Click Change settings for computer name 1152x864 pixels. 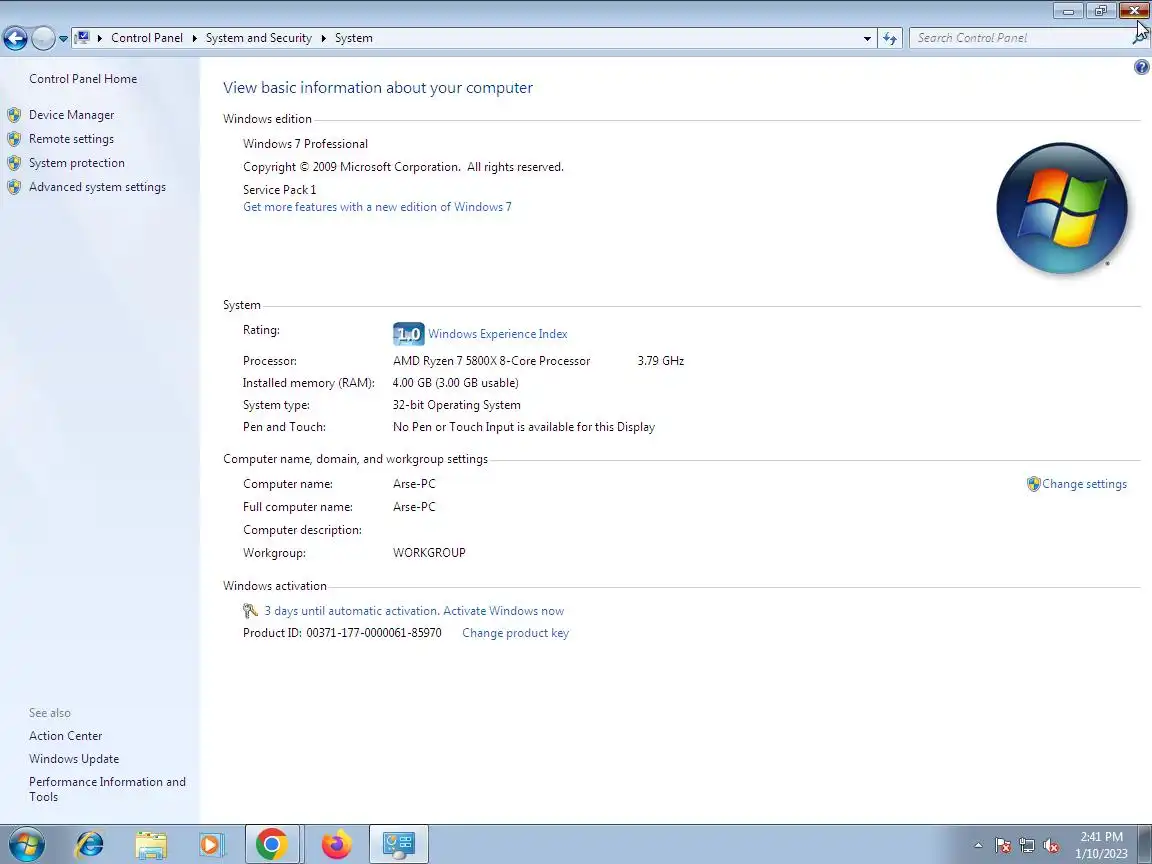pos(1084,484)
